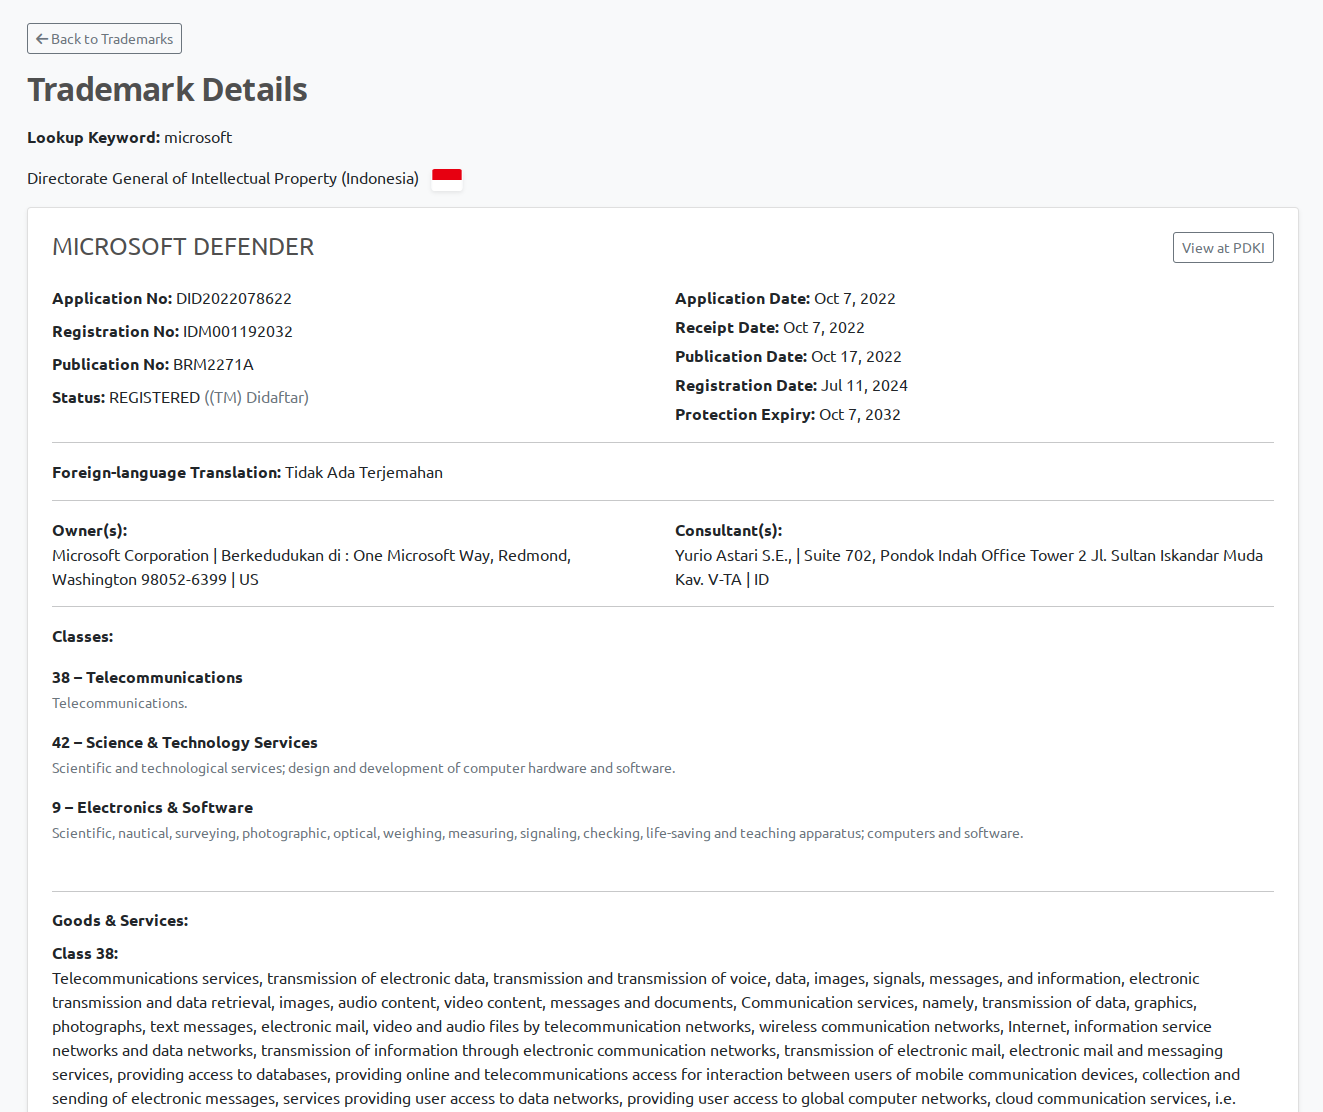Screen dimensions: 1323x1112
Task: Click the Goods & Services heading
Action: (120, 921)
